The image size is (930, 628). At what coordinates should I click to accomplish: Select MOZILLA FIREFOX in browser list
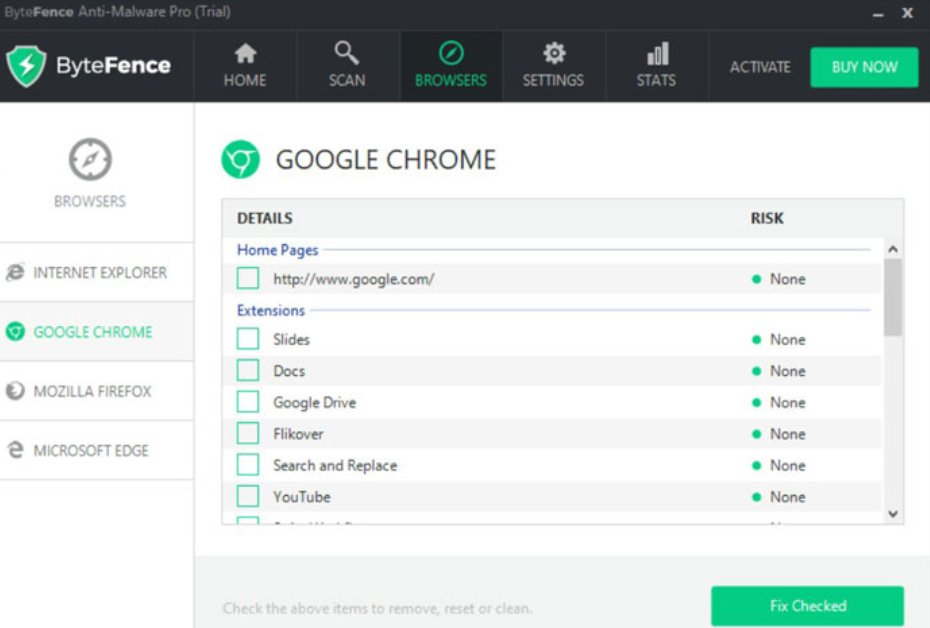pos(93,391)
